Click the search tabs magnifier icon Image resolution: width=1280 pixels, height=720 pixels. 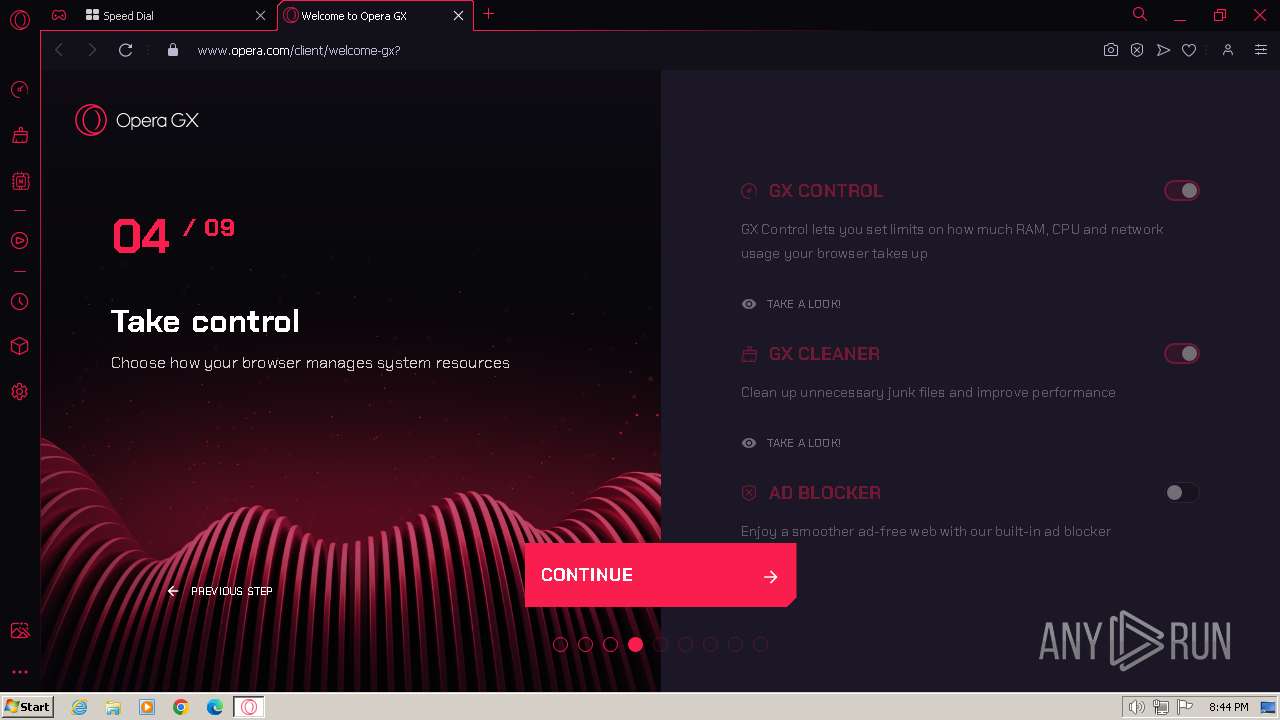(x=1139, y=14)
